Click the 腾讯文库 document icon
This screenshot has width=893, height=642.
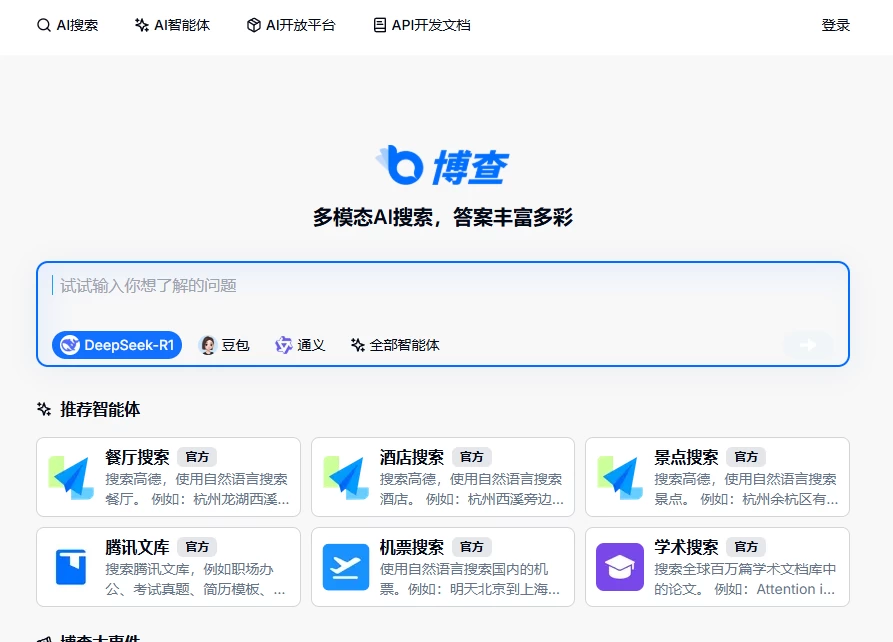pyautogui.click(x=71, y=567)
